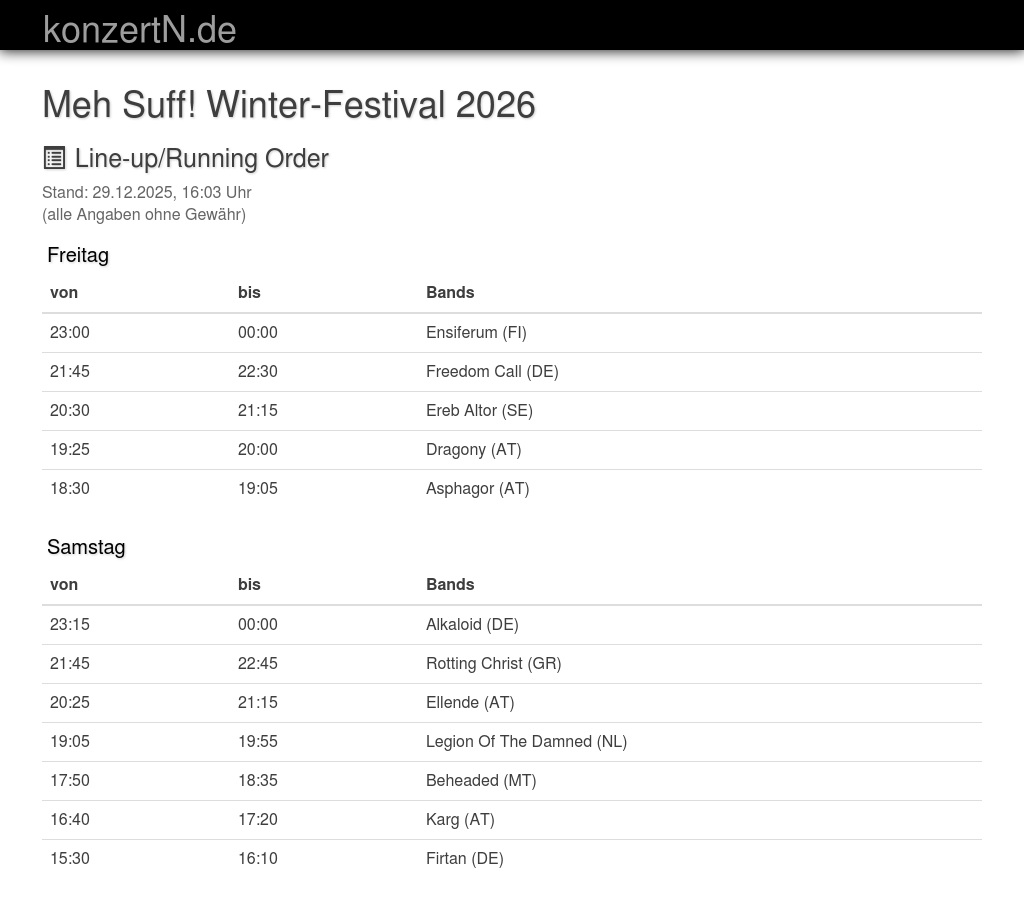Click the list icon beside Line-up/Running Order
This screenshot has width=1024, height=898.
click(54, 158)
